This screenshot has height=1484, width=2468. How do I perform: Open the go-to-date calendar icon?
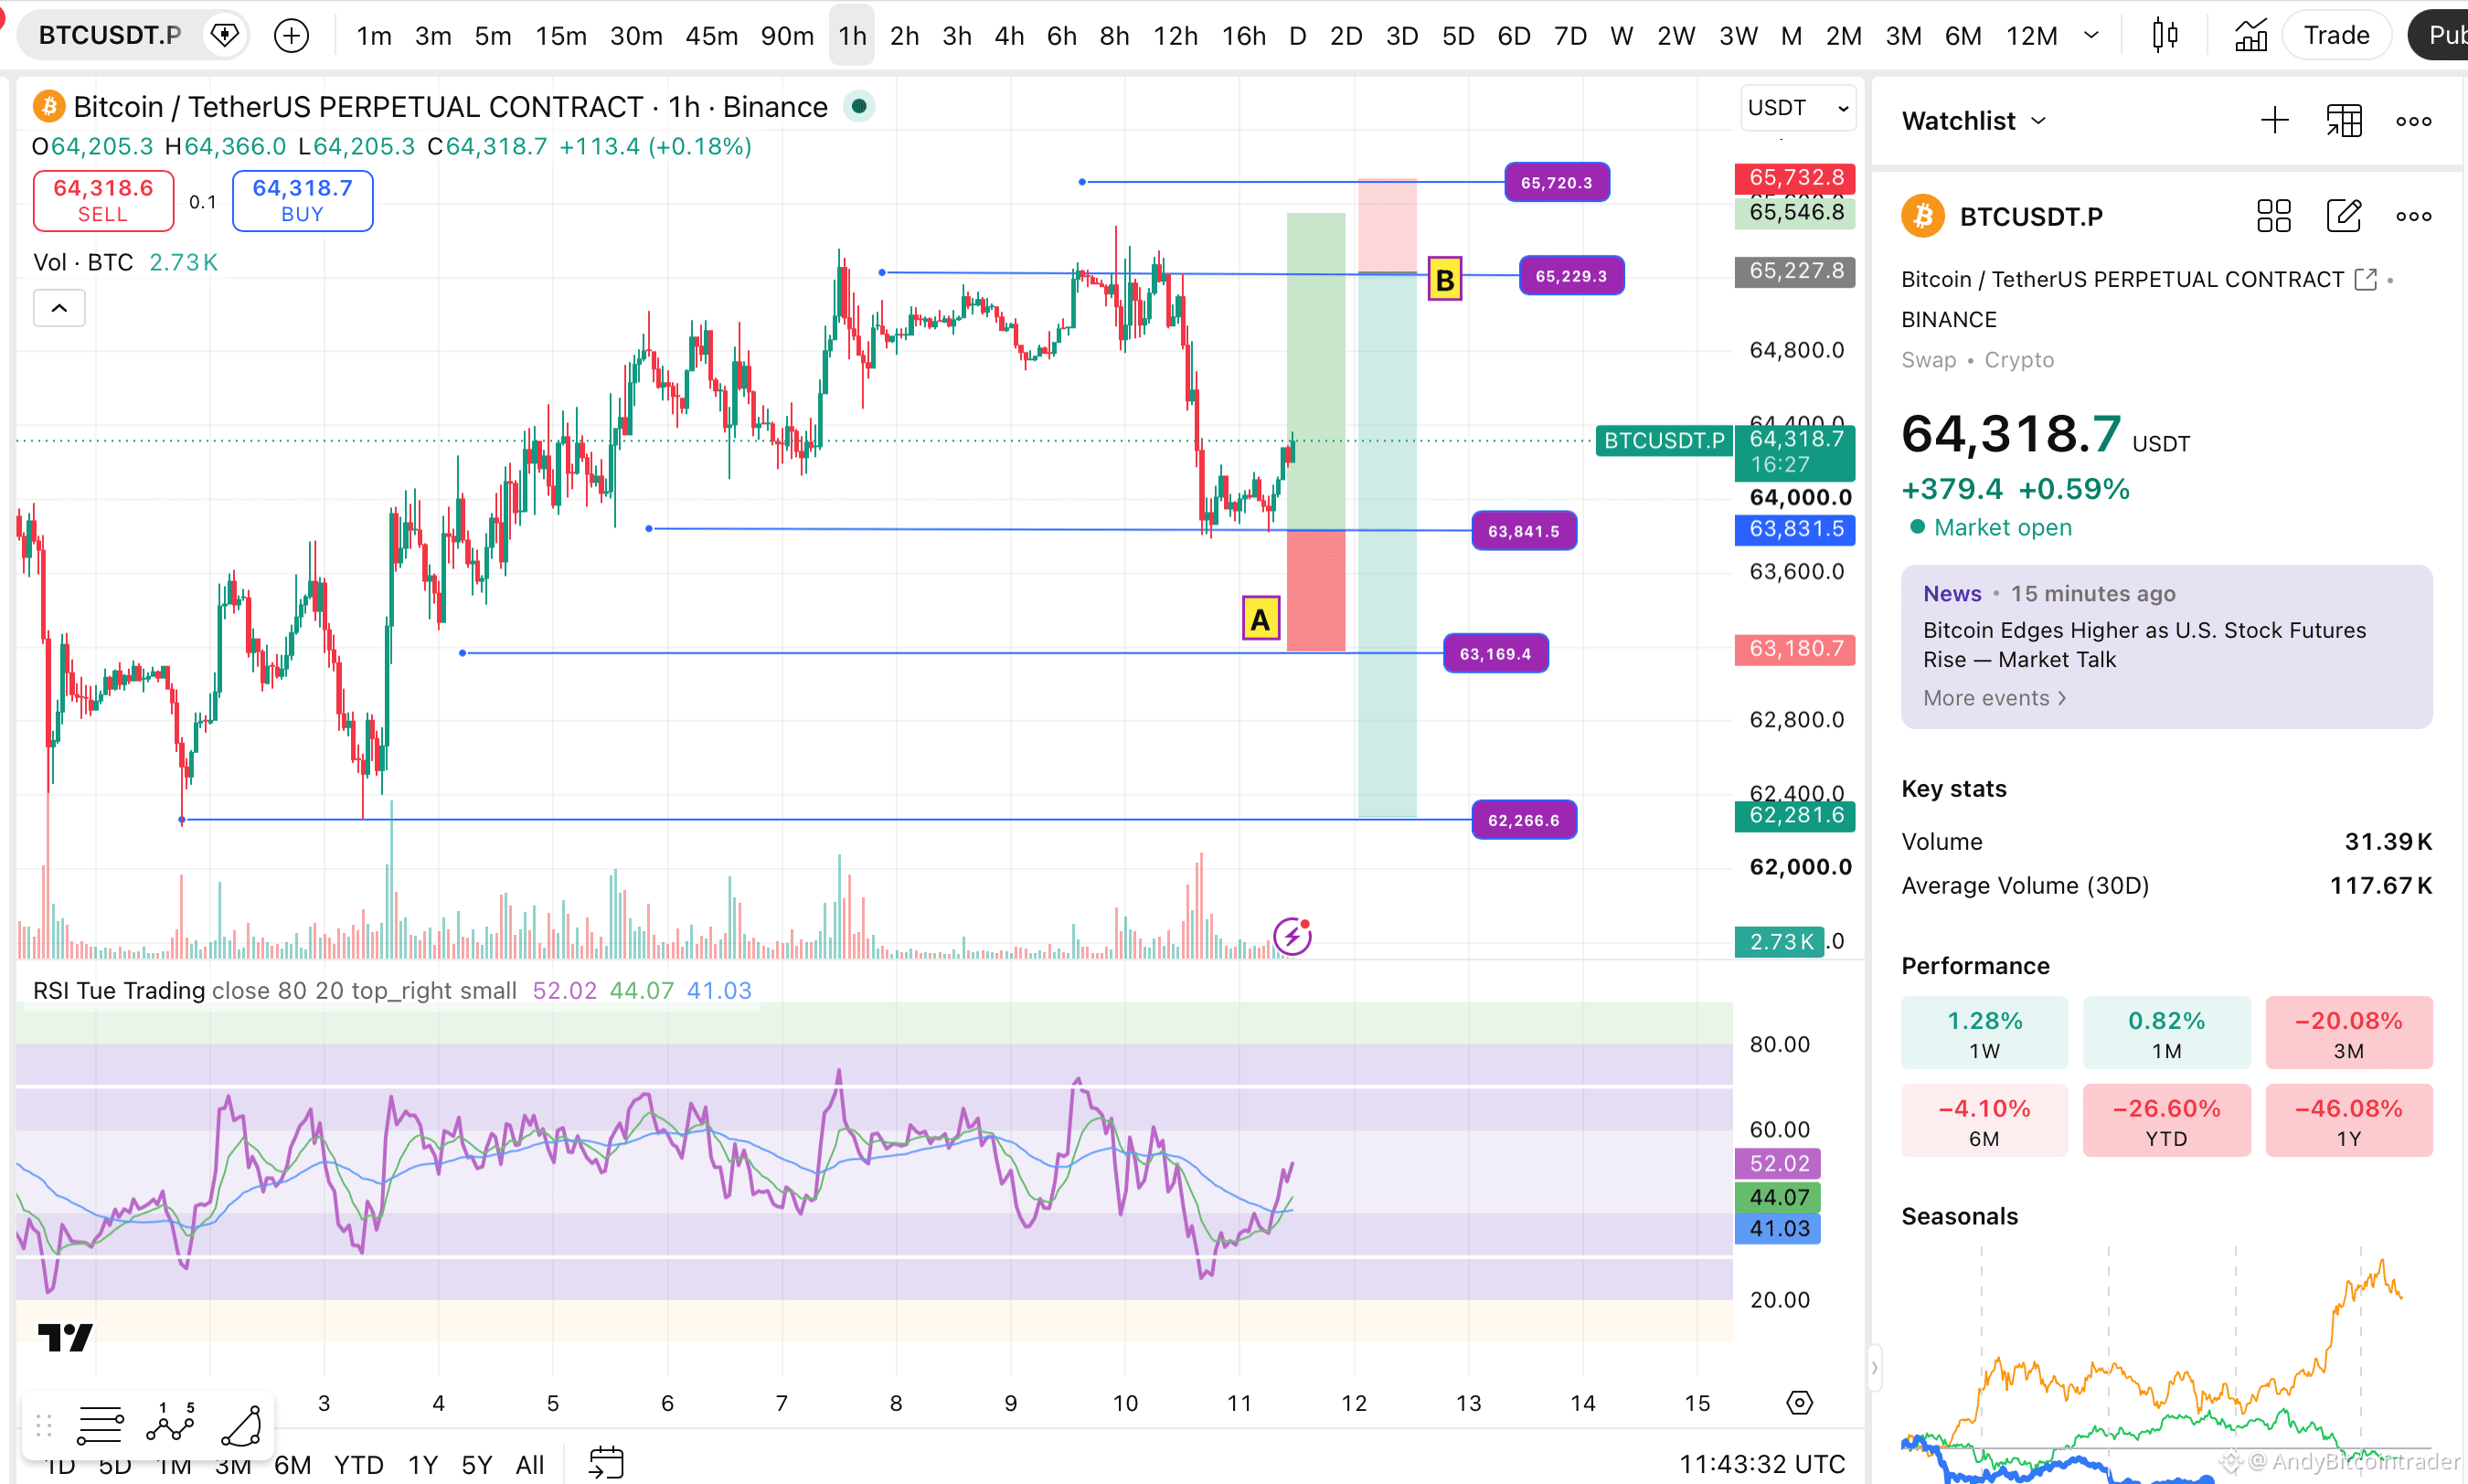coord(606,1463)
